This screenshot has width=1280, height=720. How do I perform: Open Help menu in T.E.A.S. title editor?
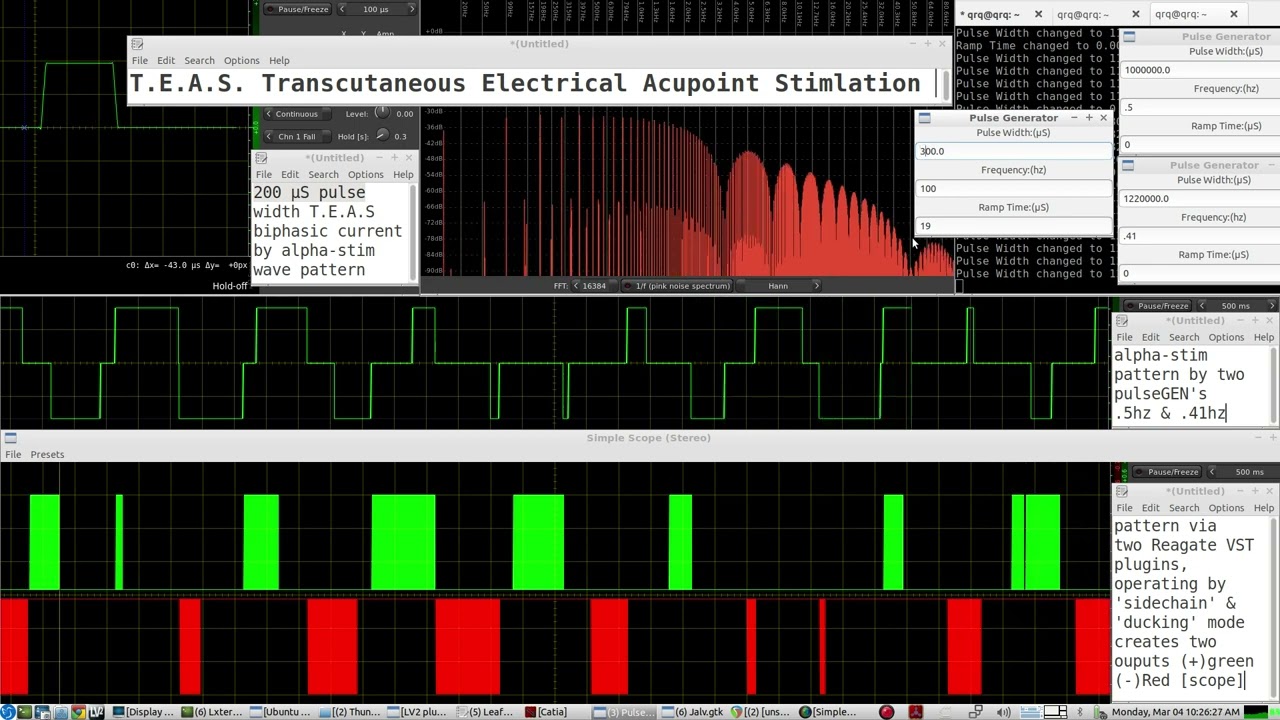(x=279, y=61)
